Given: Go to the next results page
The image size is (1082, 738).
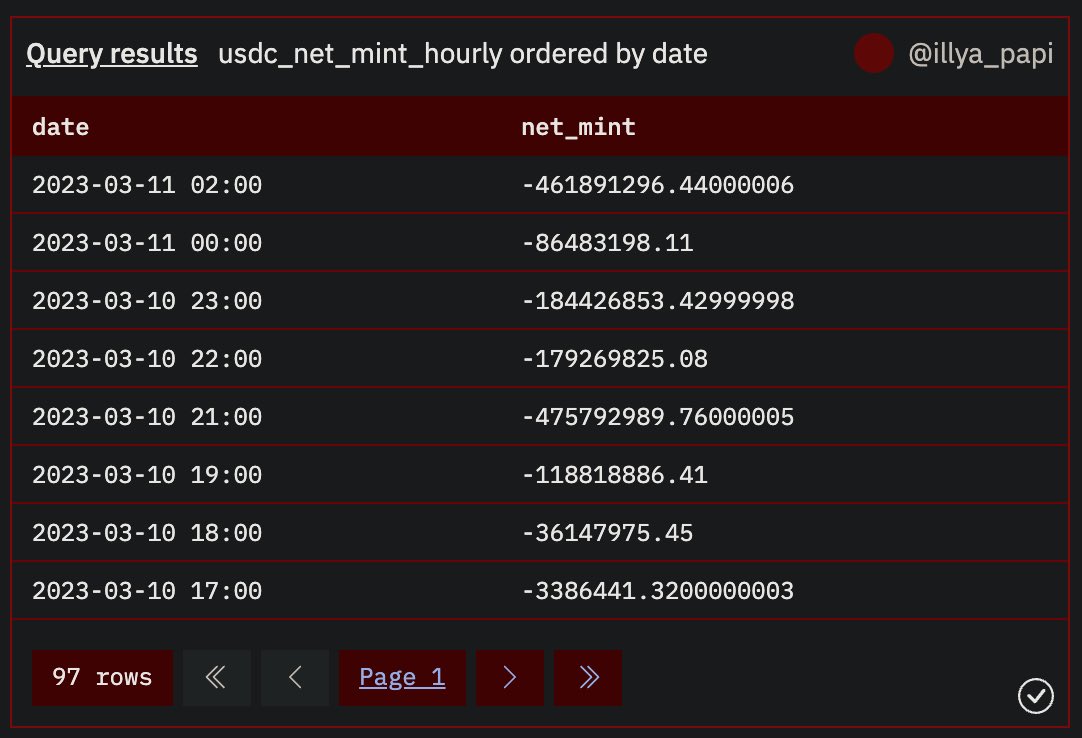Looking at the screenshot, I should [x=510, y=678].
